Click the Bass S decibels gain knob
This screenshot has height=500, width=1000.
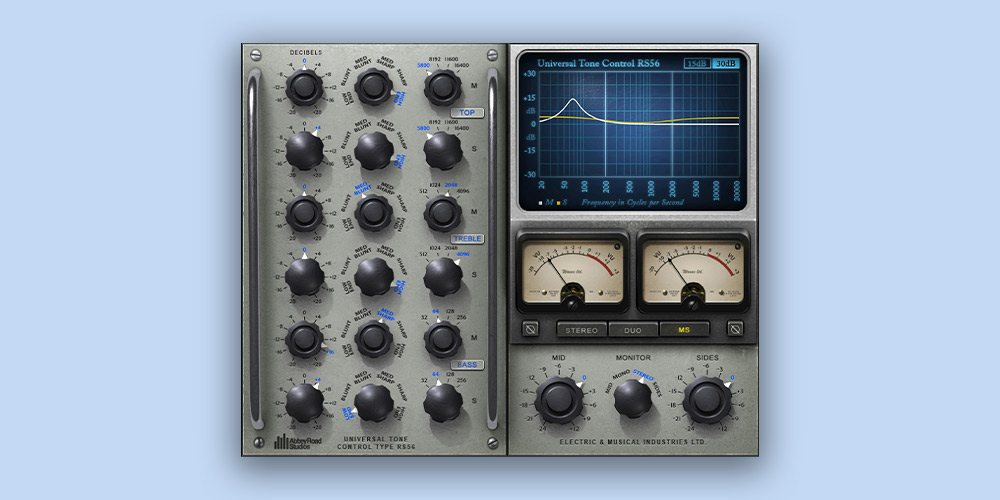pos(304,402)
